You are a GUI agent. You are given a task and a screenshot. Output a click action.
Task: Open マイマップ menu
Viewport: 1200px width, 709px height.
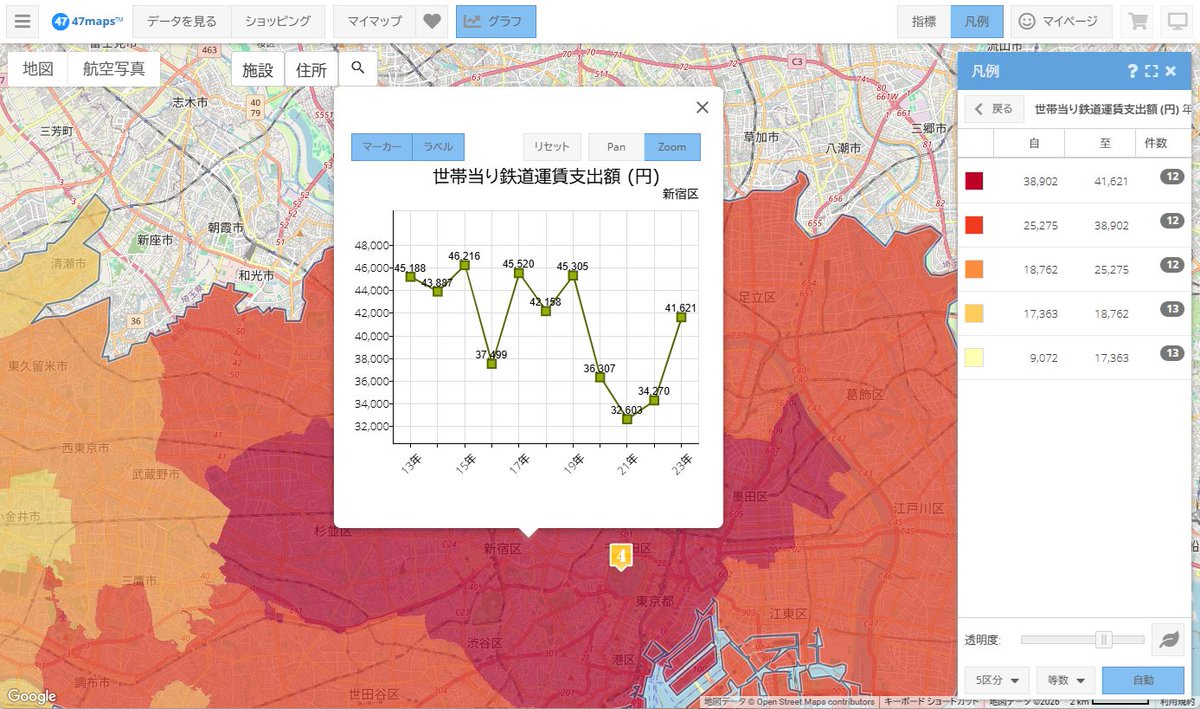(x=375, y=21)
